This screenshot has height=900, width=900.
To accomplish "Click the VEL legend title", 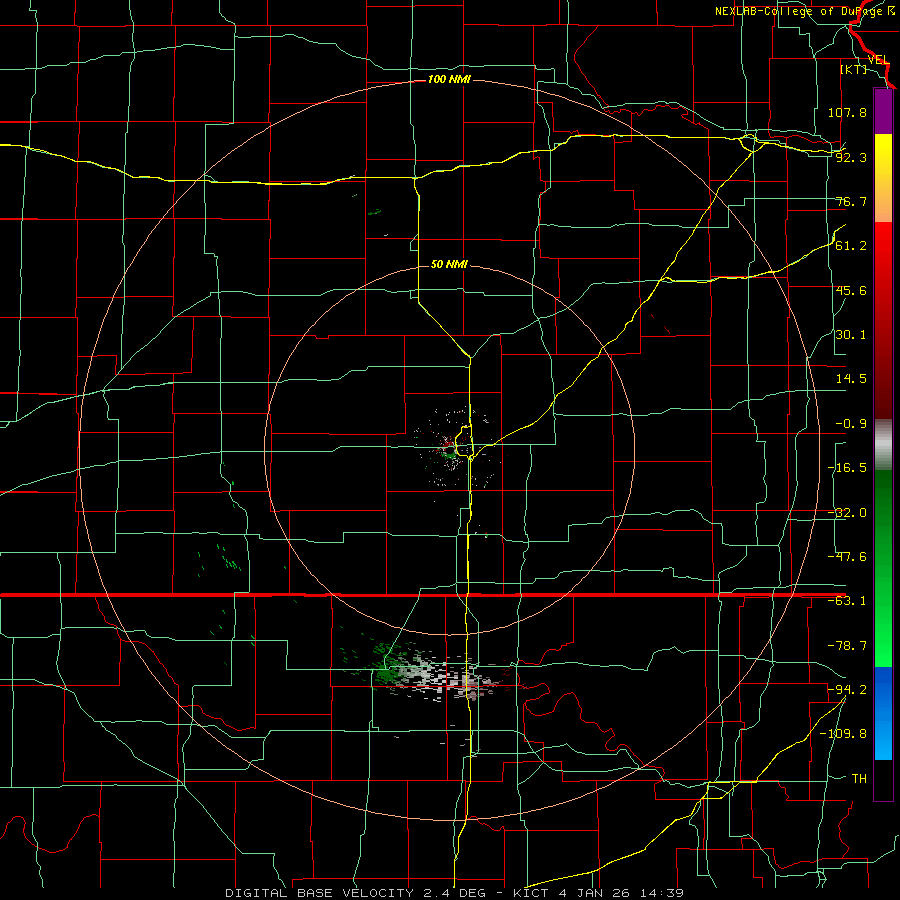I will tap(878, 59).
